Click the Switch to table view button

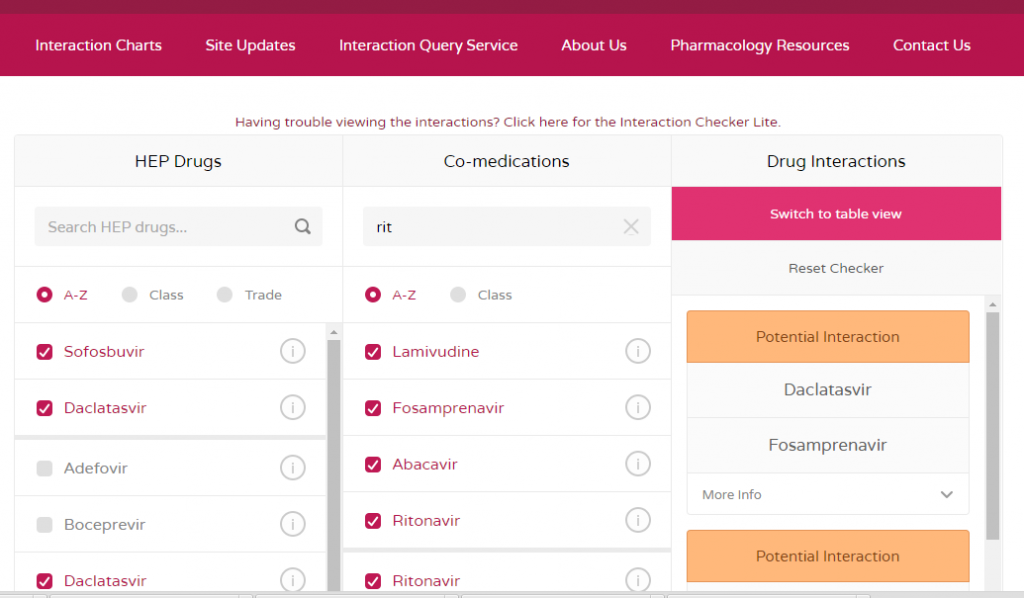835,214
